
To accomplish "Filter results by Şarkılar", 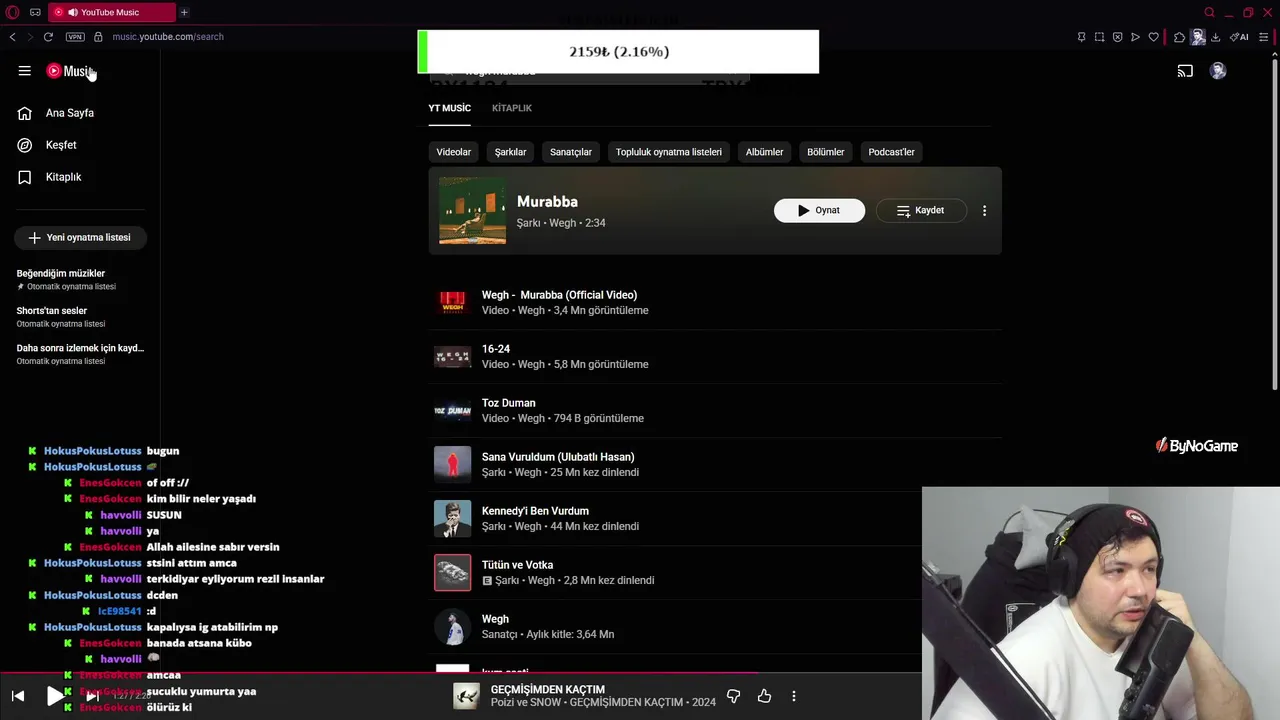I will (510, 152).
